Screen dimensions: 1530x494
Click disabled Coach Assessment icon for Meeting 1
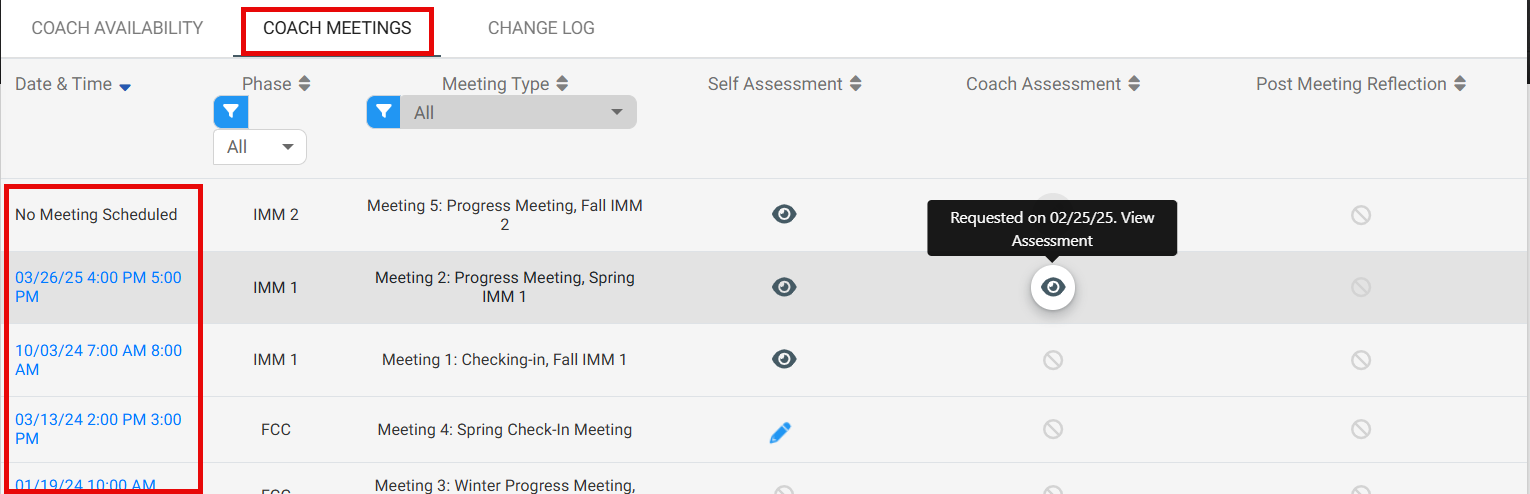[1052, 360]
